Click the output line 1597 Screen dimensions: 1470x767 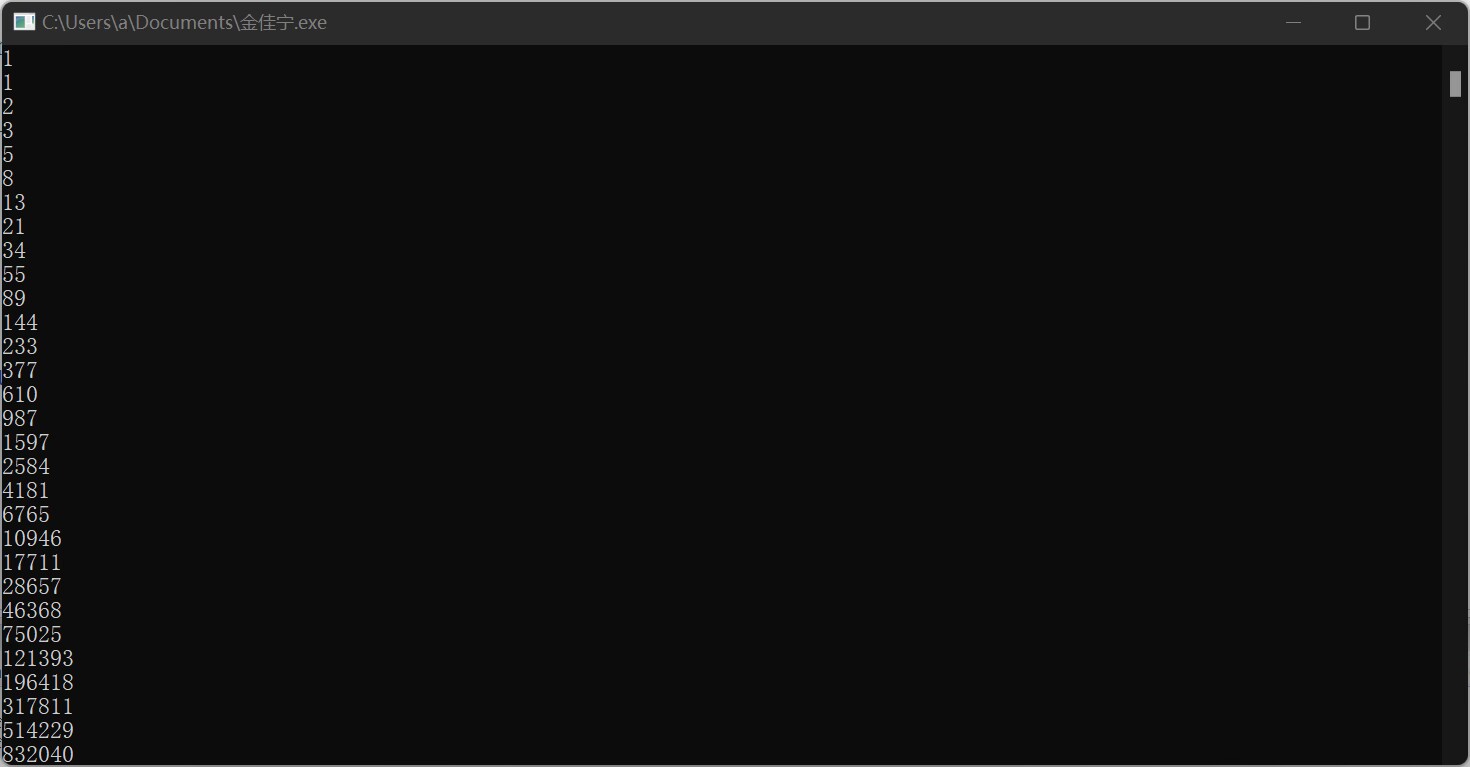(x=26, y=442)
